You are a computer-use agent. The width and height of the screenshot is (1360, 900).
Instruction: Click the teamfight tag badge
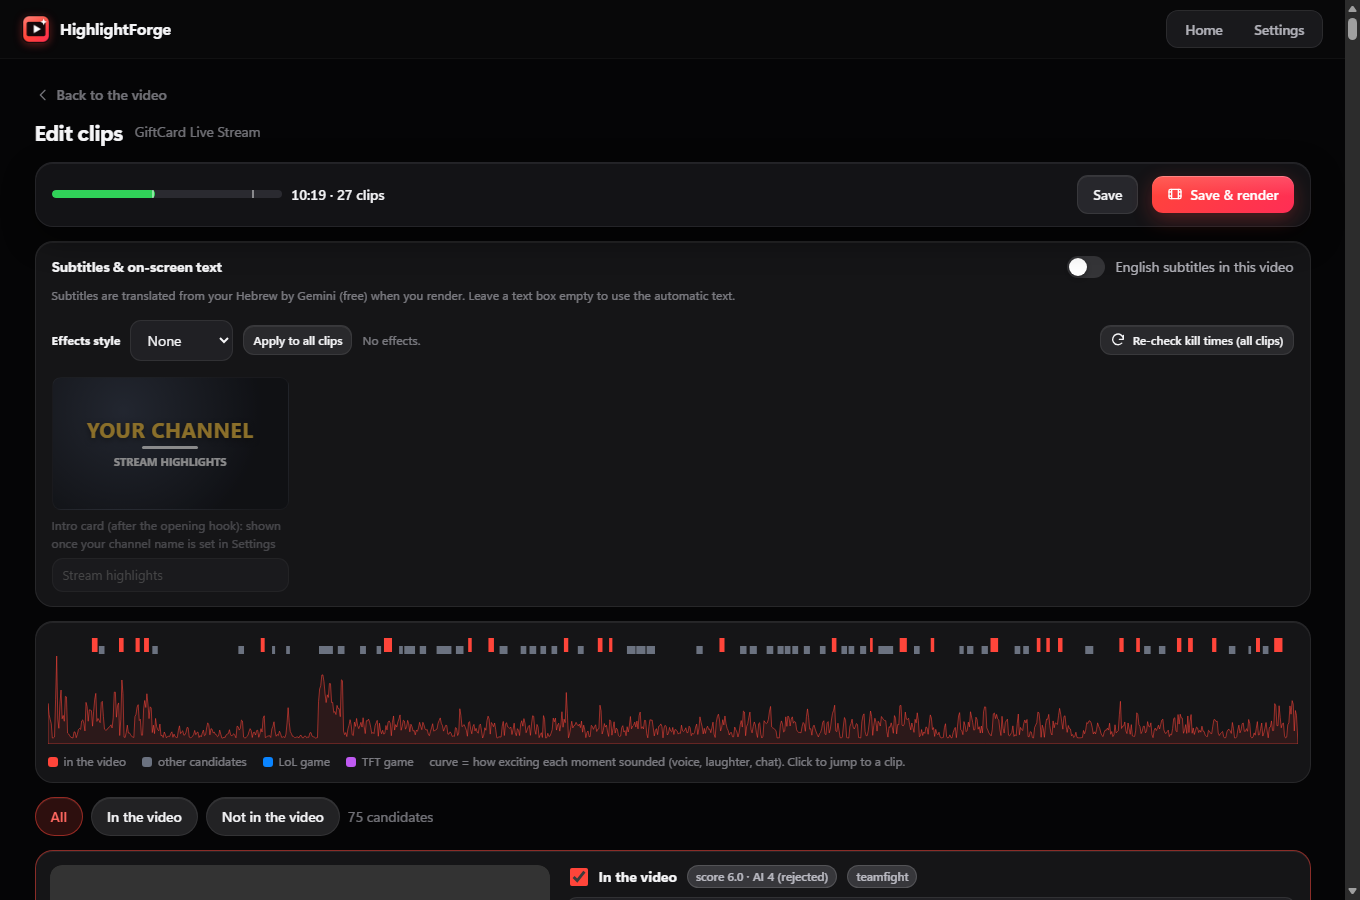click(x=882, y=877)
